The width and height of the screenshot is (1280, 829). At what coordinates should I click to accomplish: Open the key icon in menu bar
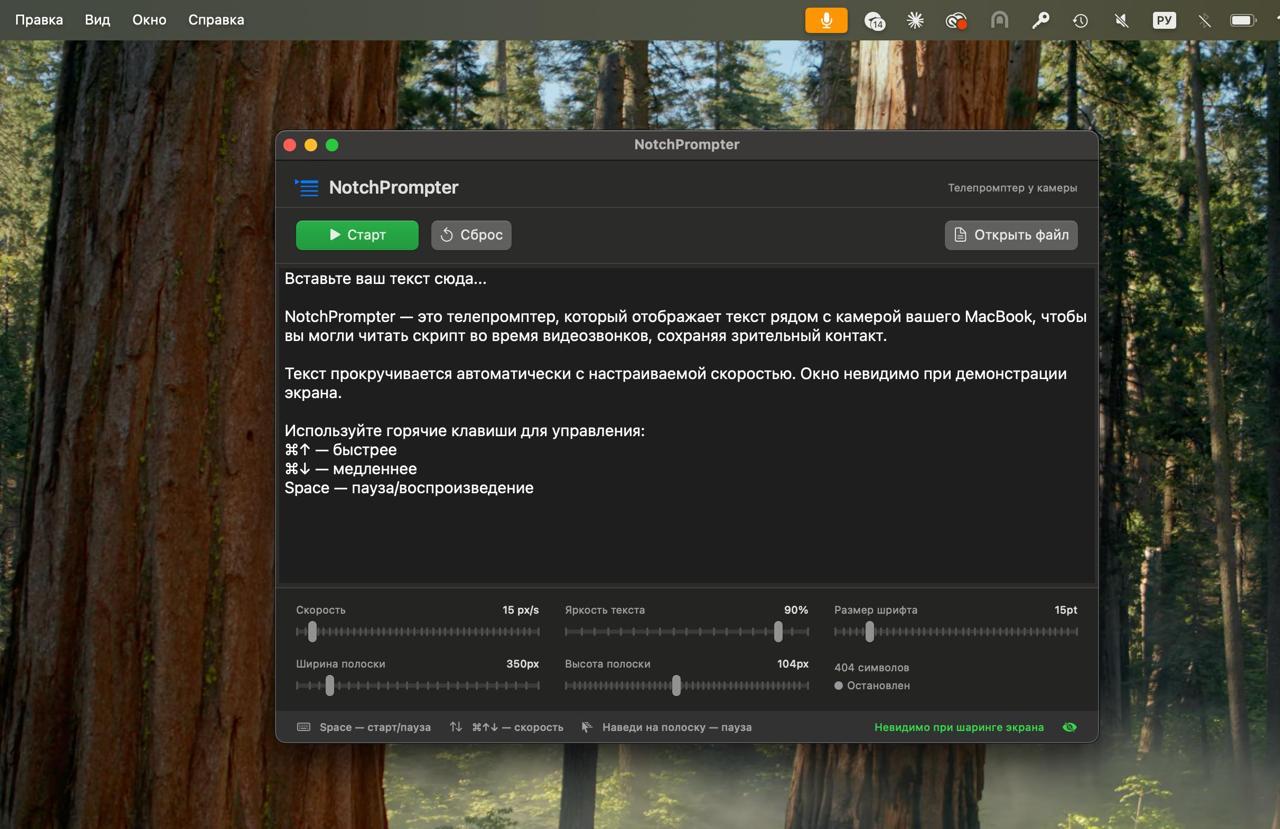click(1040, 20)
